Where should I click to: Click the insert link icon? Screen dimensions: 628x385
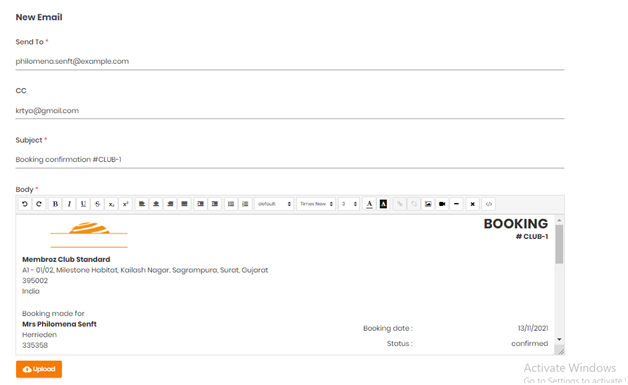pyautogui.click(x=400, y=204)
